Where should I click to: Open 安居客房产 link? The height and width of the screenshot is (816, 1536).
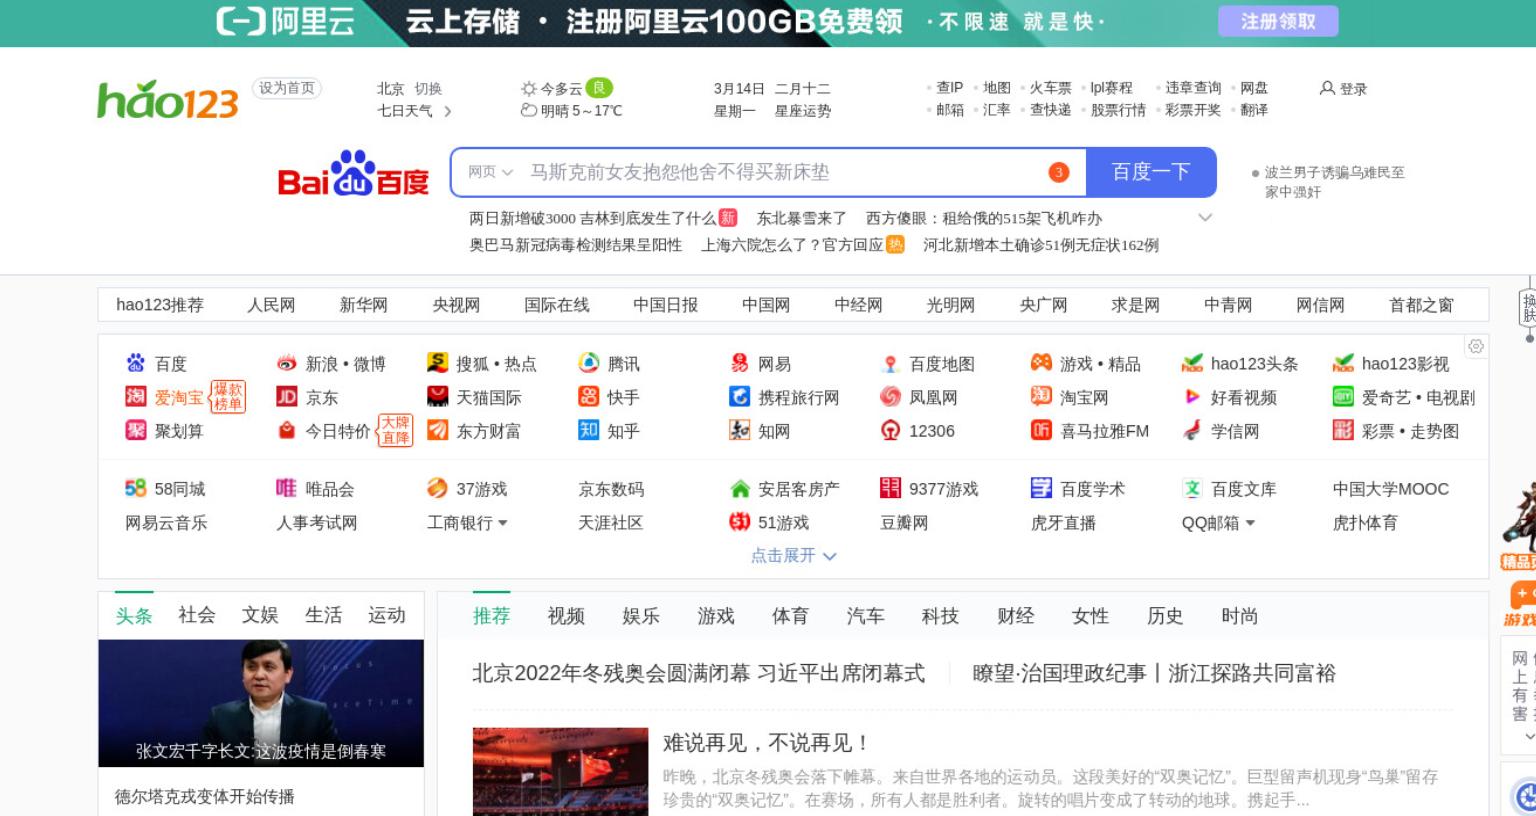[798, 489]
